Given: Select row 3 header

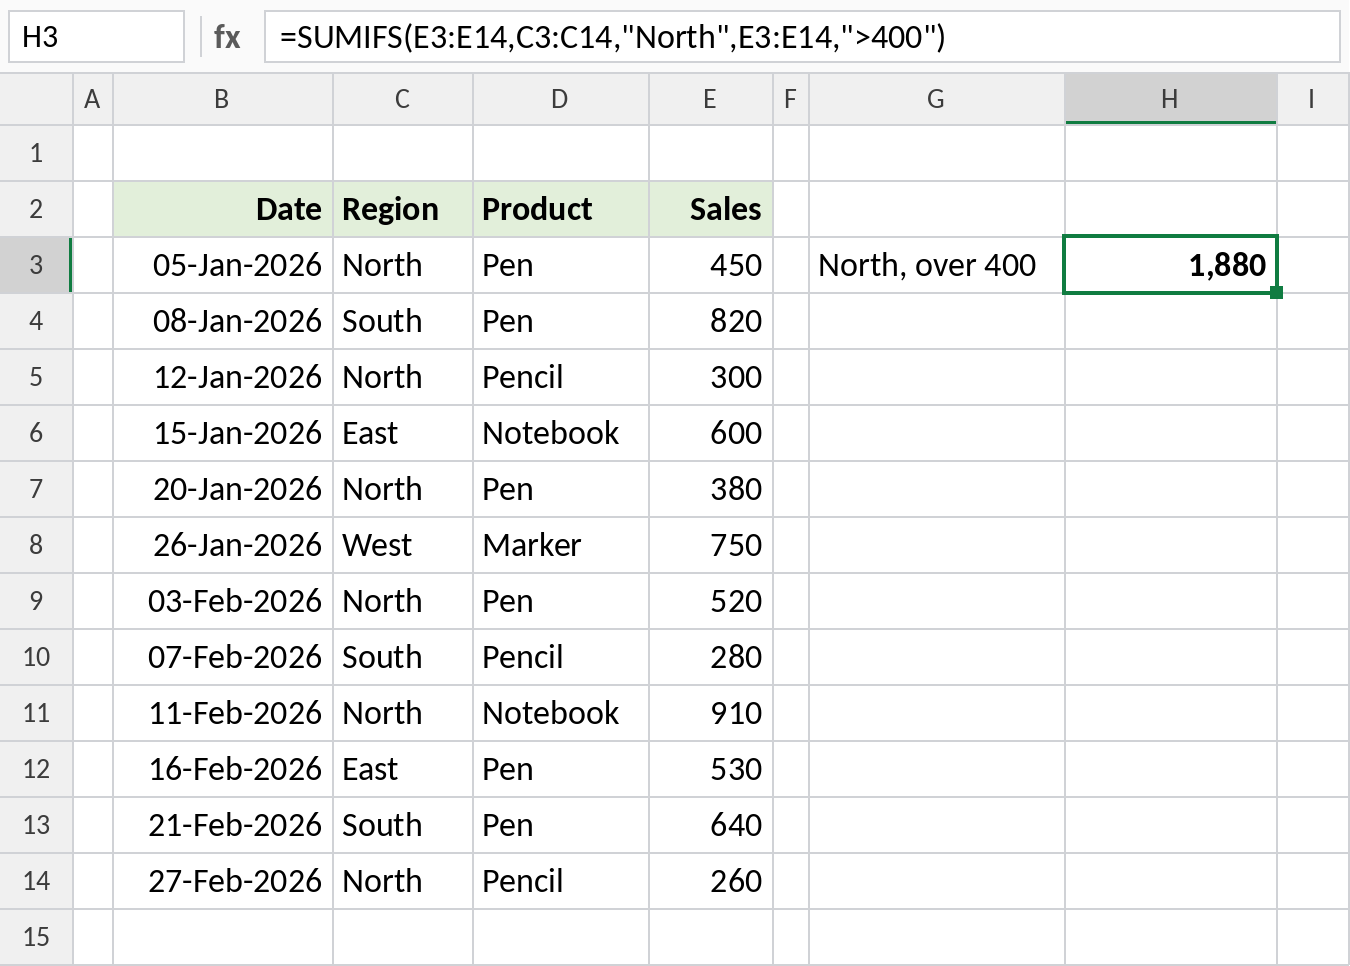Looking at the screenshot, I should pos(36,265).
